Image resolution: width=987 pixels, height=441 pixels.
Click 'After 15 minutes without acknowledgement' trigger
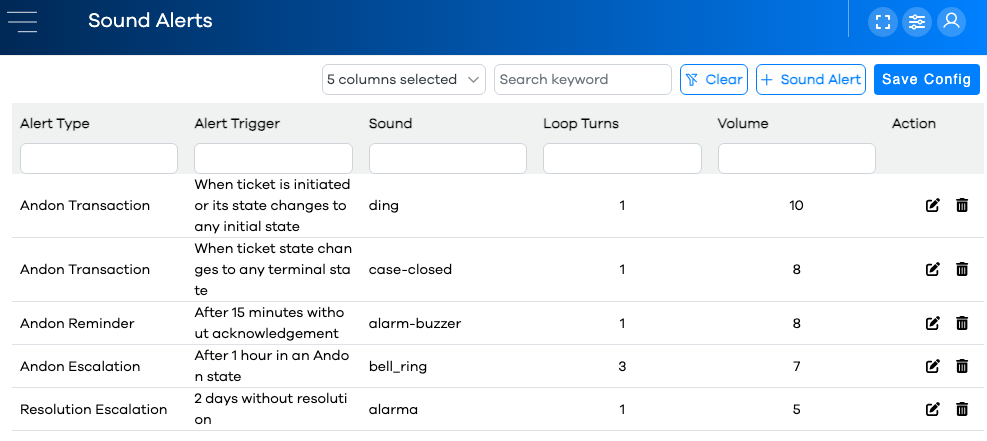pyautogui.click(x=269, y=323)
